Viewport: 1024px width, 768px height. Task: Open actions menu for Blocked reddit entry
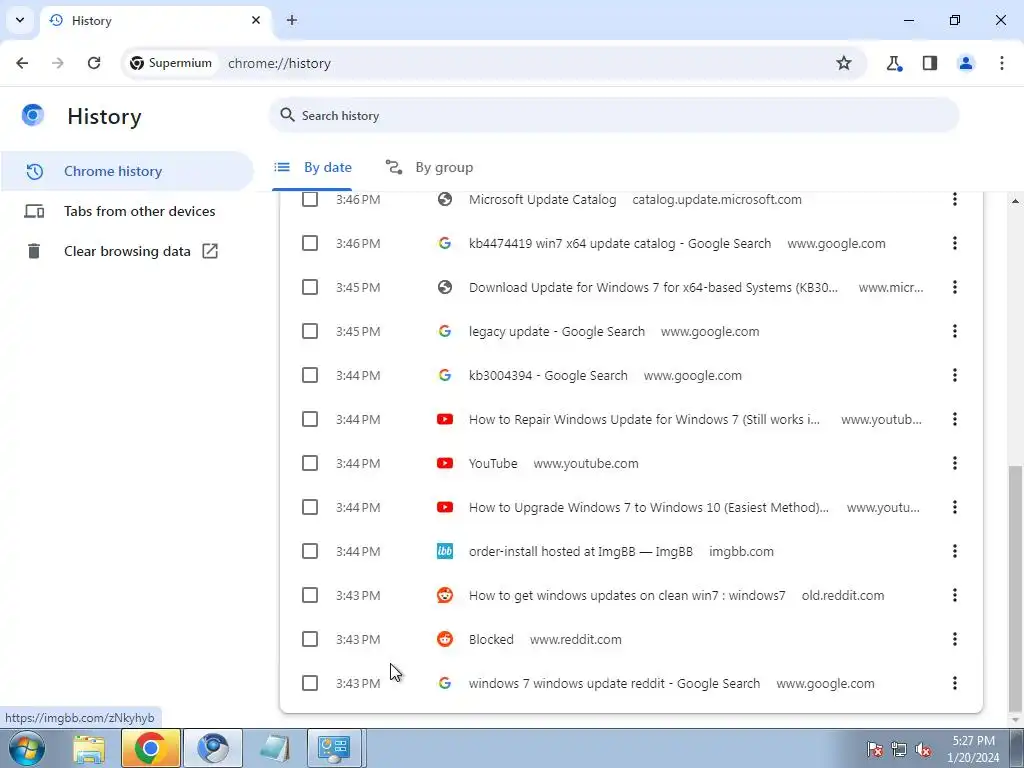pyautogui.click(x=955, y=639)
